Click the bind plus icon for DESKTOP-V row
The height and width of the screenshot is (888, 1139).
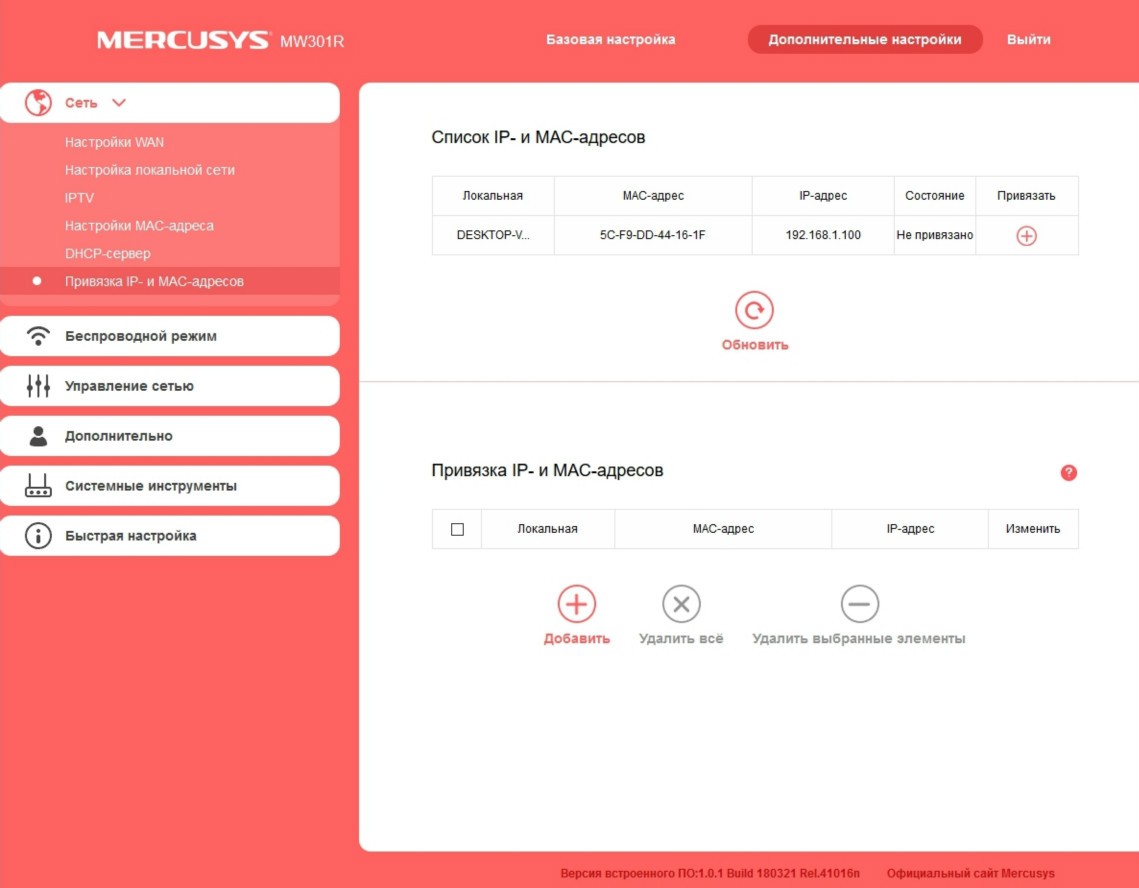[1026, 236]
